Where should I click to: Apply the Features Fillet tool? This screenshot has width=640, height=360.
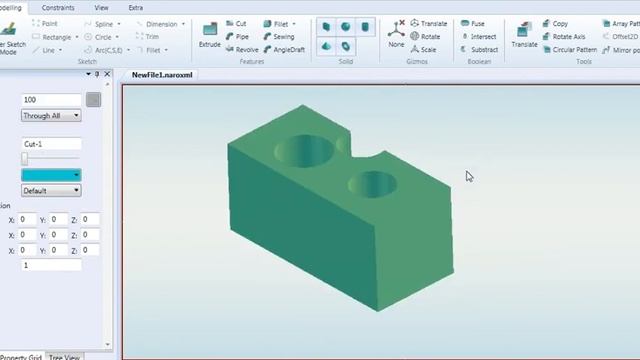276,24
